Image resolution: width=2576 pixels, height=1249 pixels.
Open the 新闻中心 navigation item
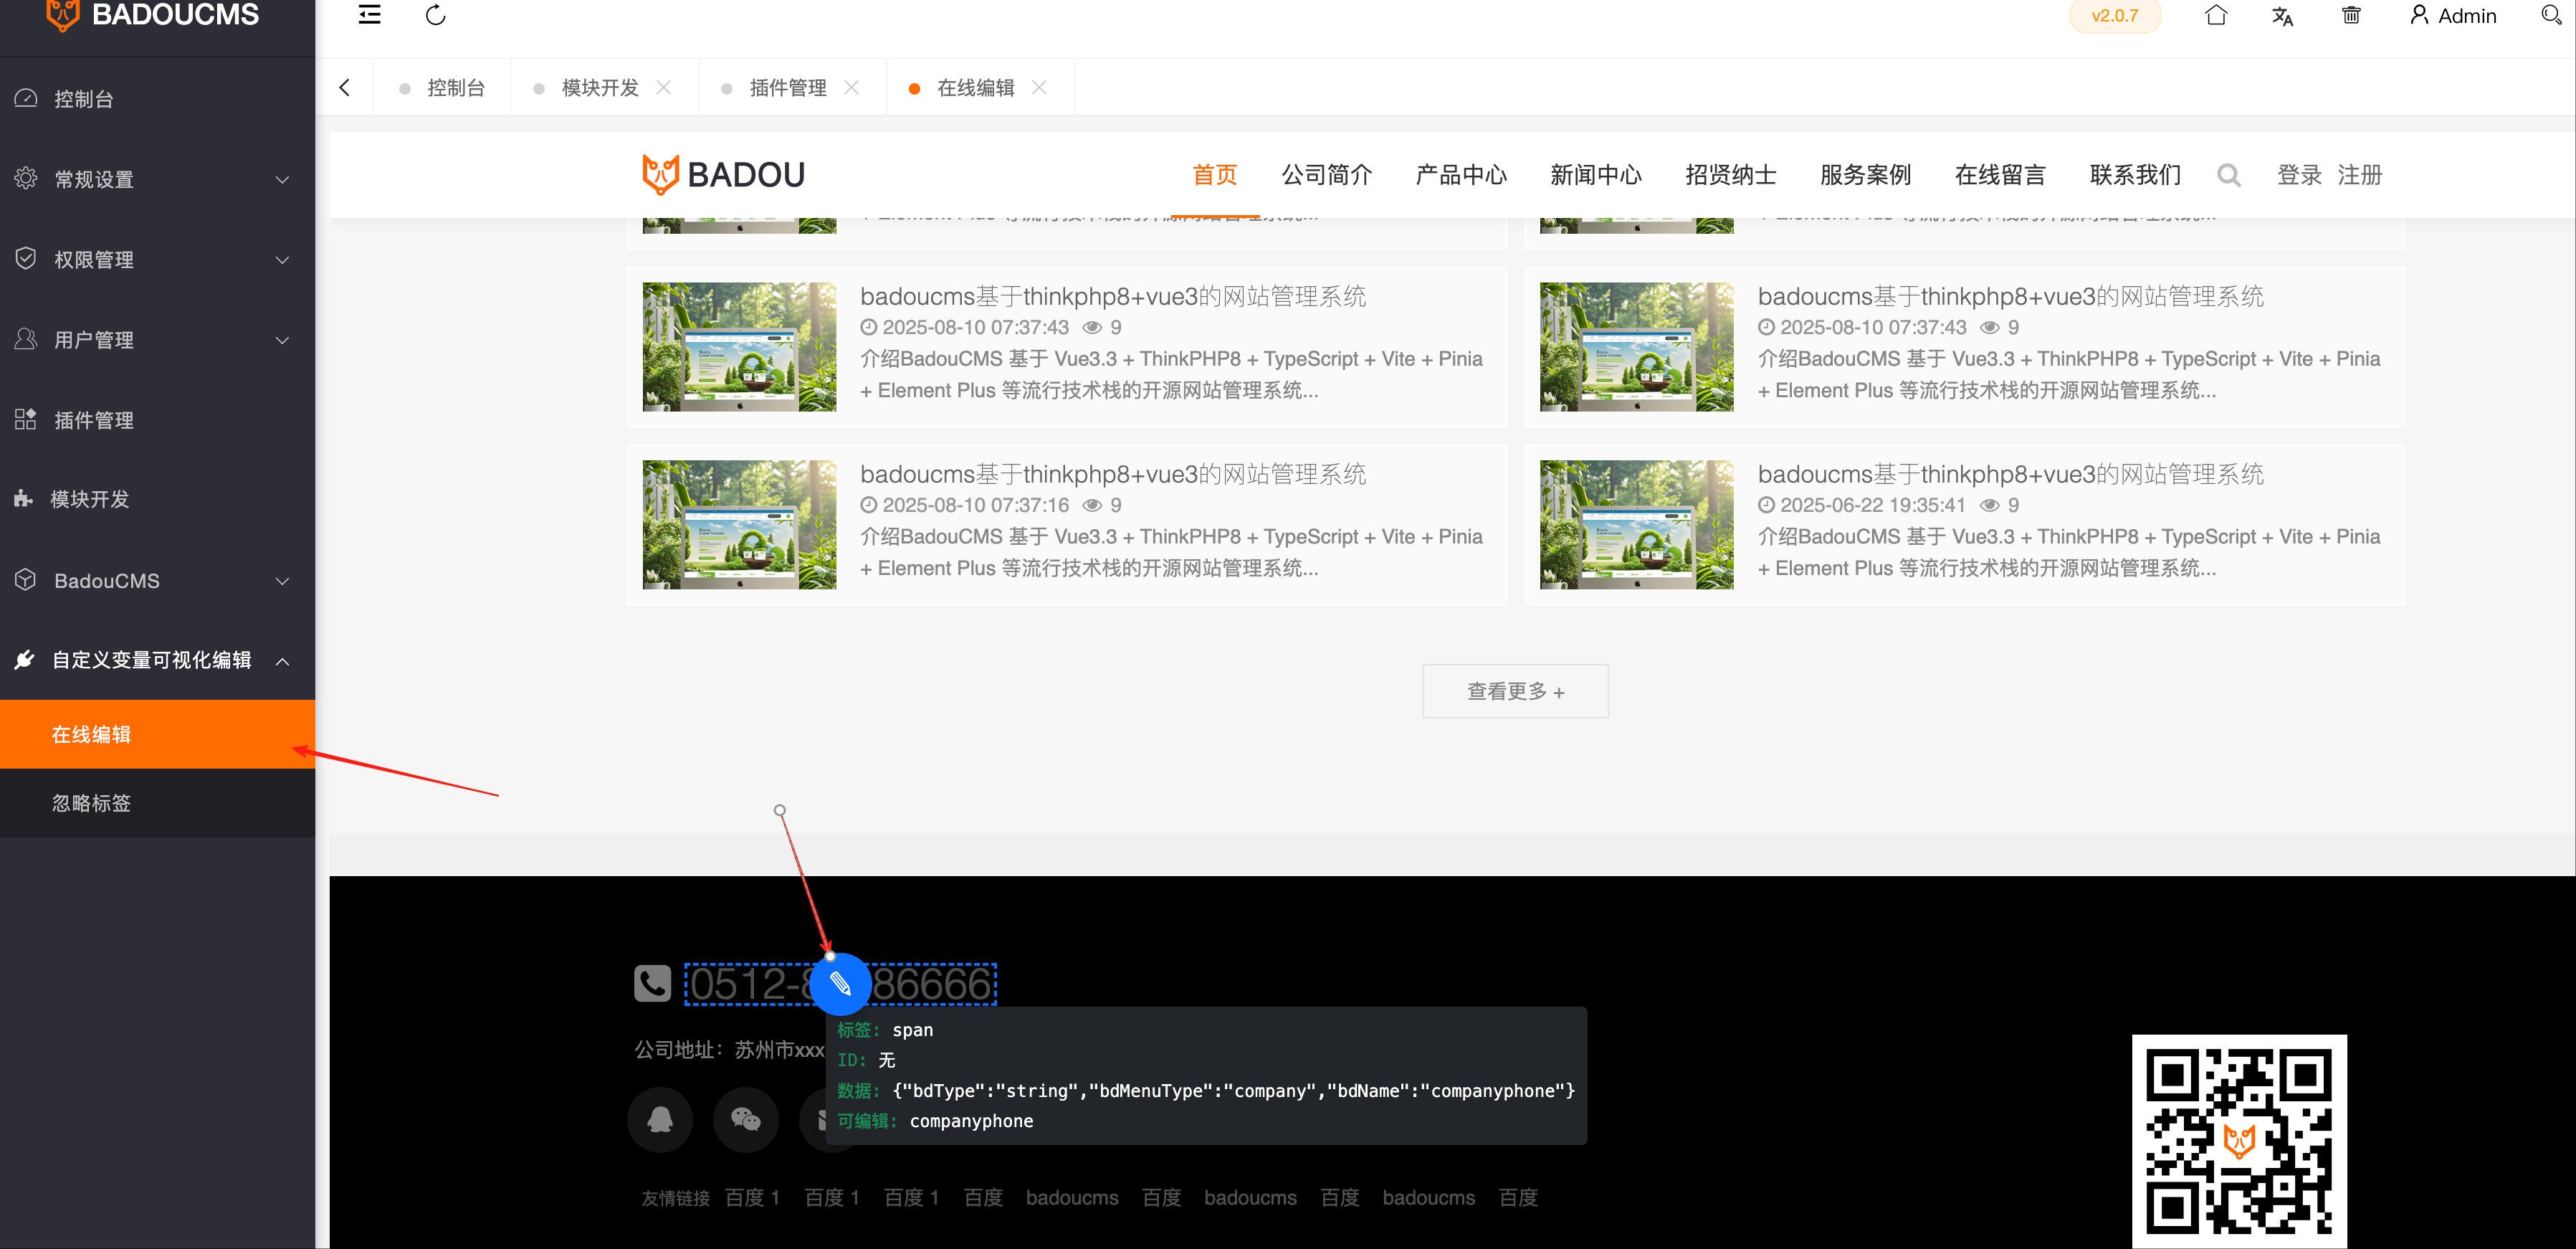pos(1595,175)
